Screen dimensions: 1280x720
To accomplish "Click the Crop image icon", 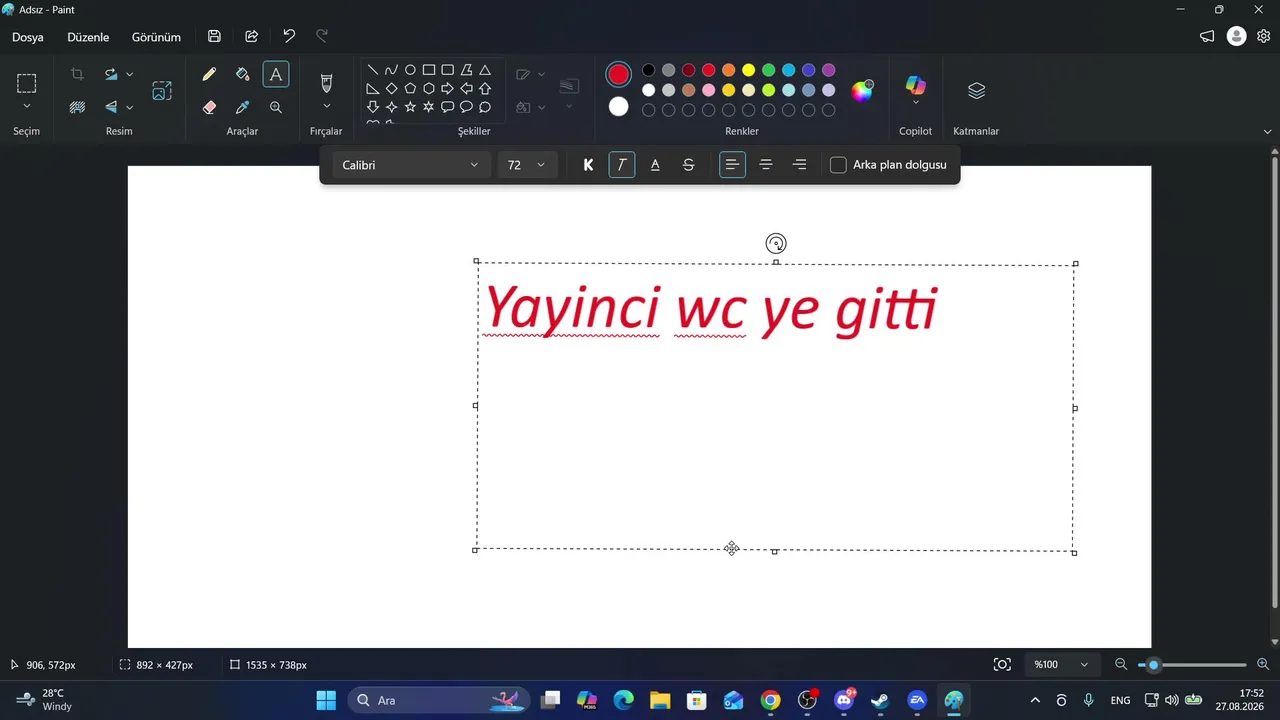I will [x=77, y=74].
